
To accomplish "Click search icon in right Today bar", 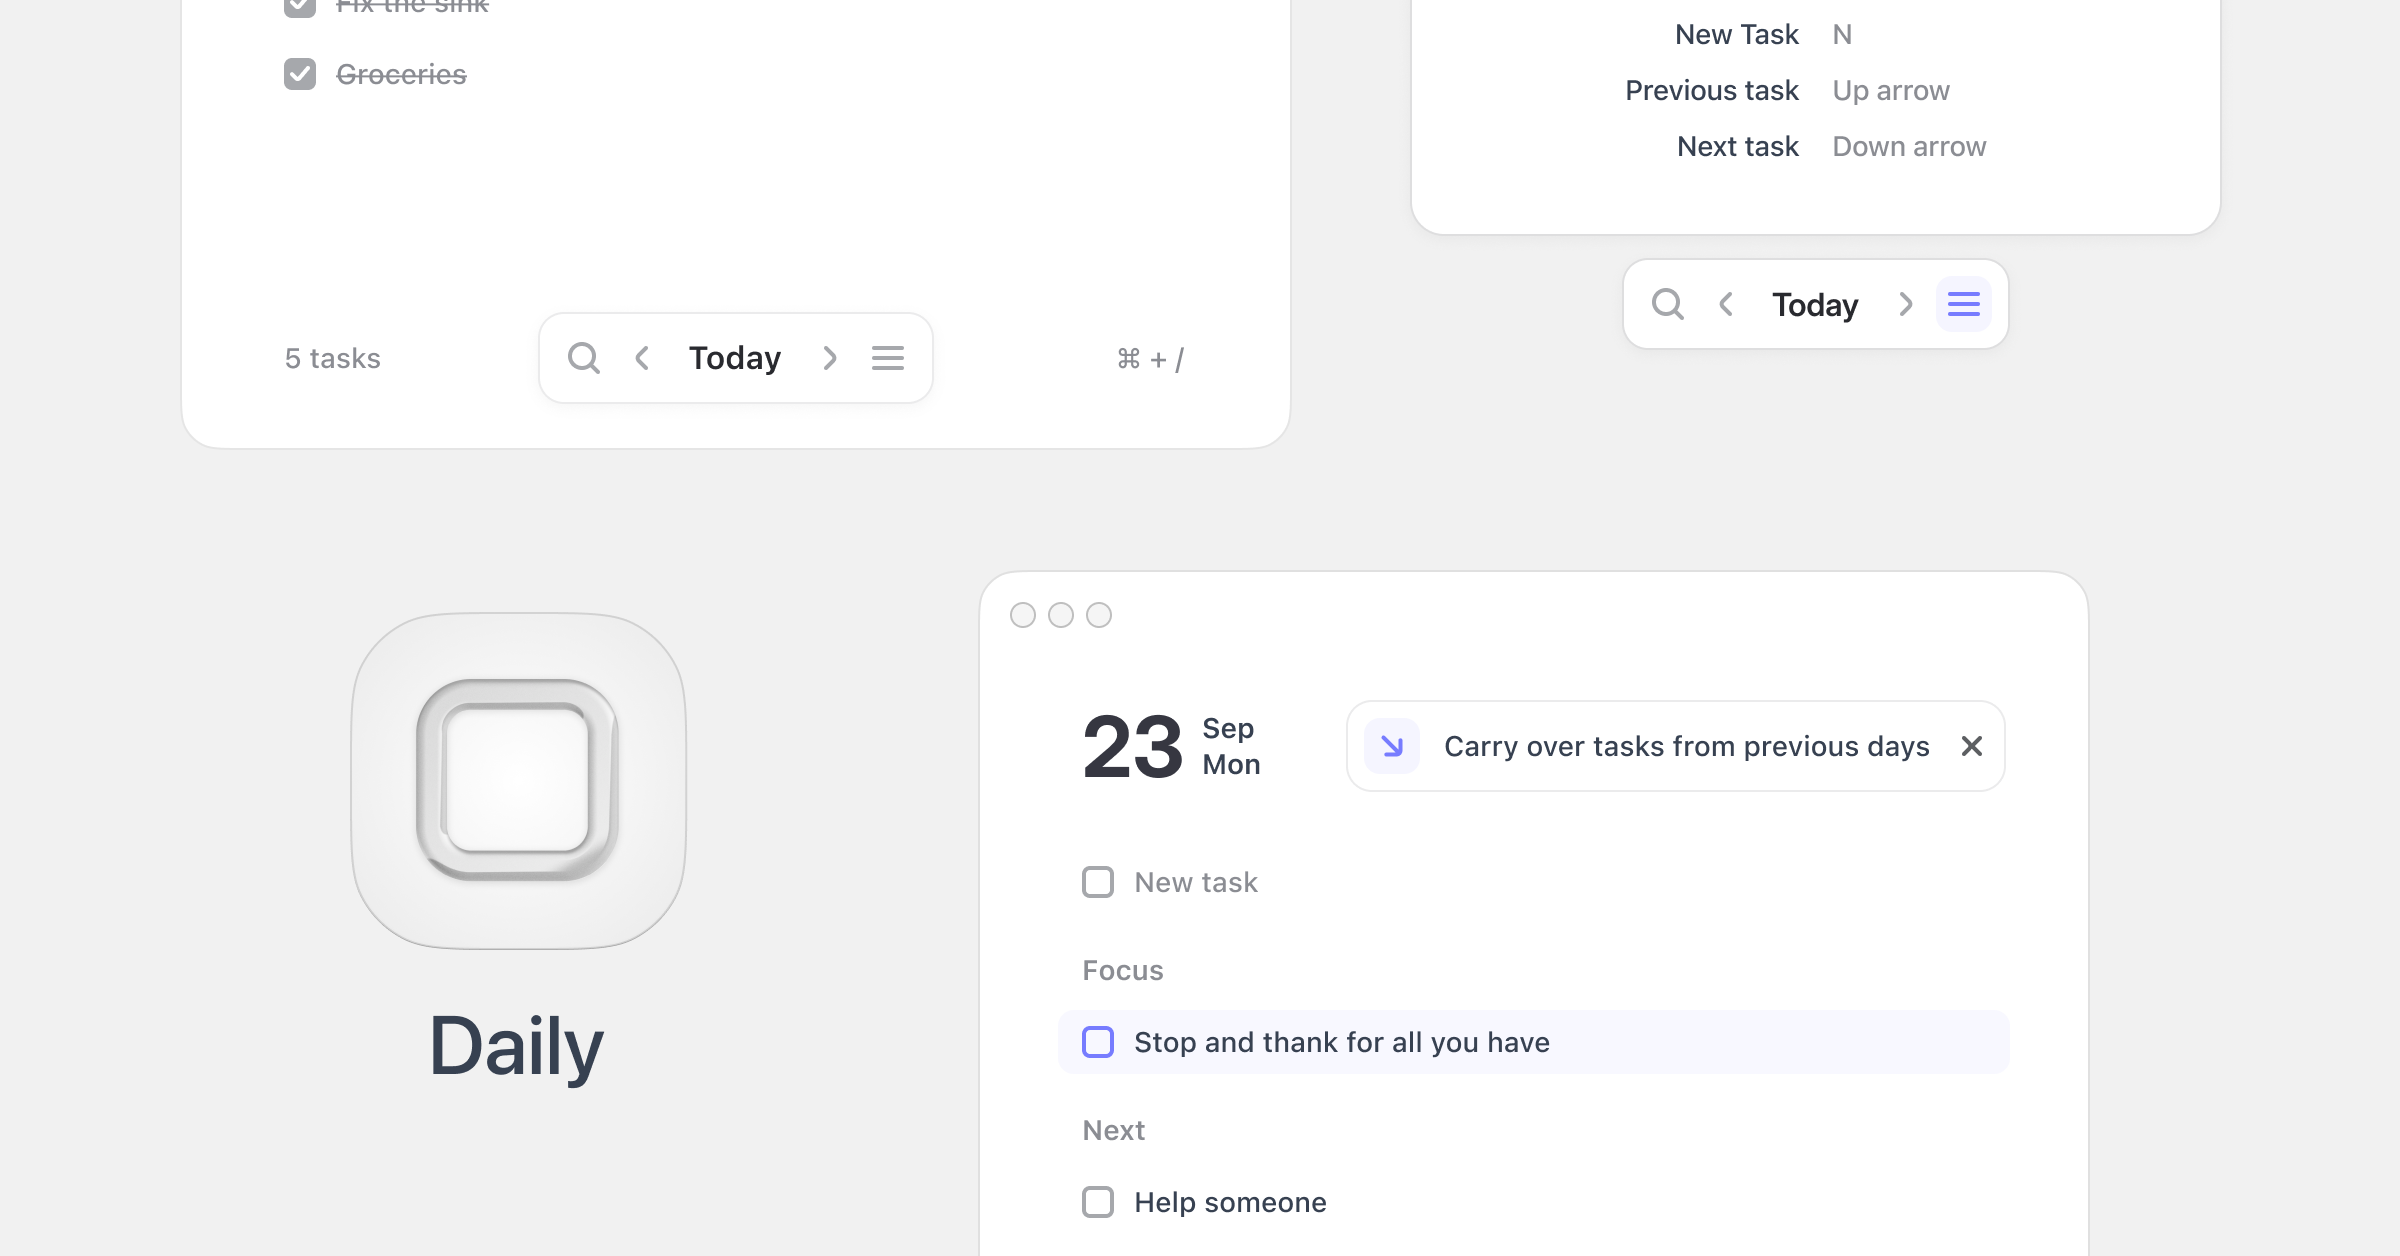I will tap(1667, 304).
